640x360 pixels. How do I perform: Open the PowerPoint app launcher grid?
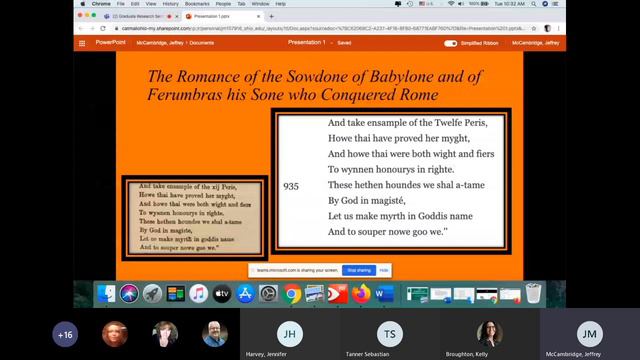coord(82,43)
